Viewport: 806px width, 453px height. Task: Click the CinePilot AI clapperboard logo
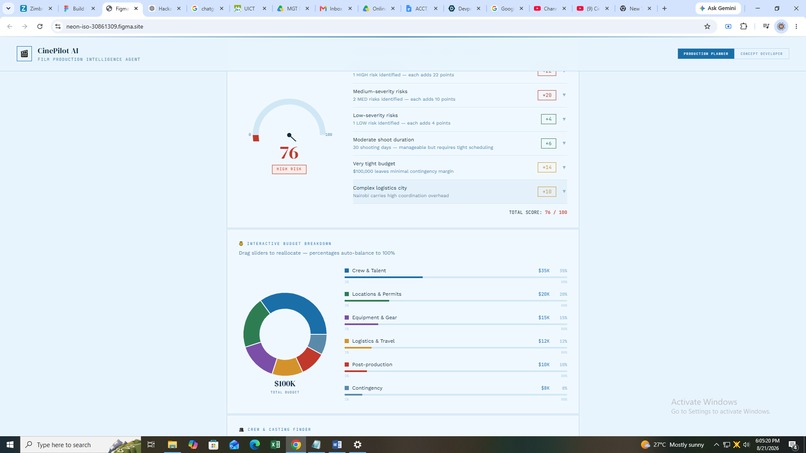click(x=24, y=53)
